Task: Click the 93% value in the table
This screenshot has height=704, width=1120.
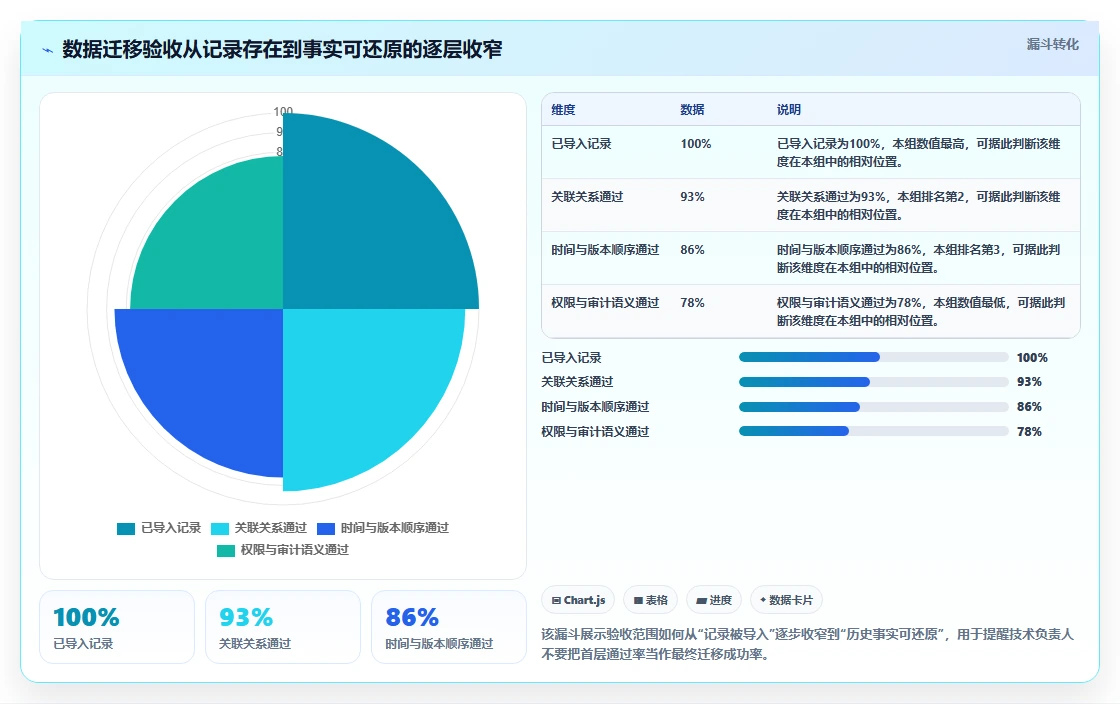Action: coord(692,196)
